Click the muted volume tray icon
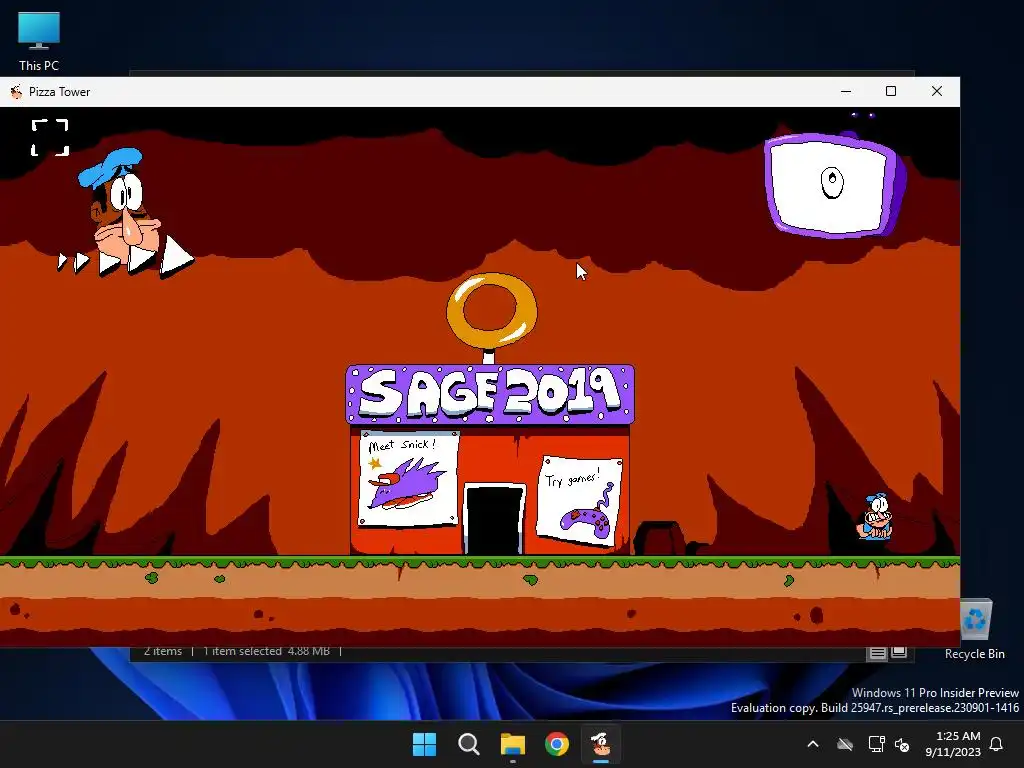 pyautogui.click(x=902, y=744)
